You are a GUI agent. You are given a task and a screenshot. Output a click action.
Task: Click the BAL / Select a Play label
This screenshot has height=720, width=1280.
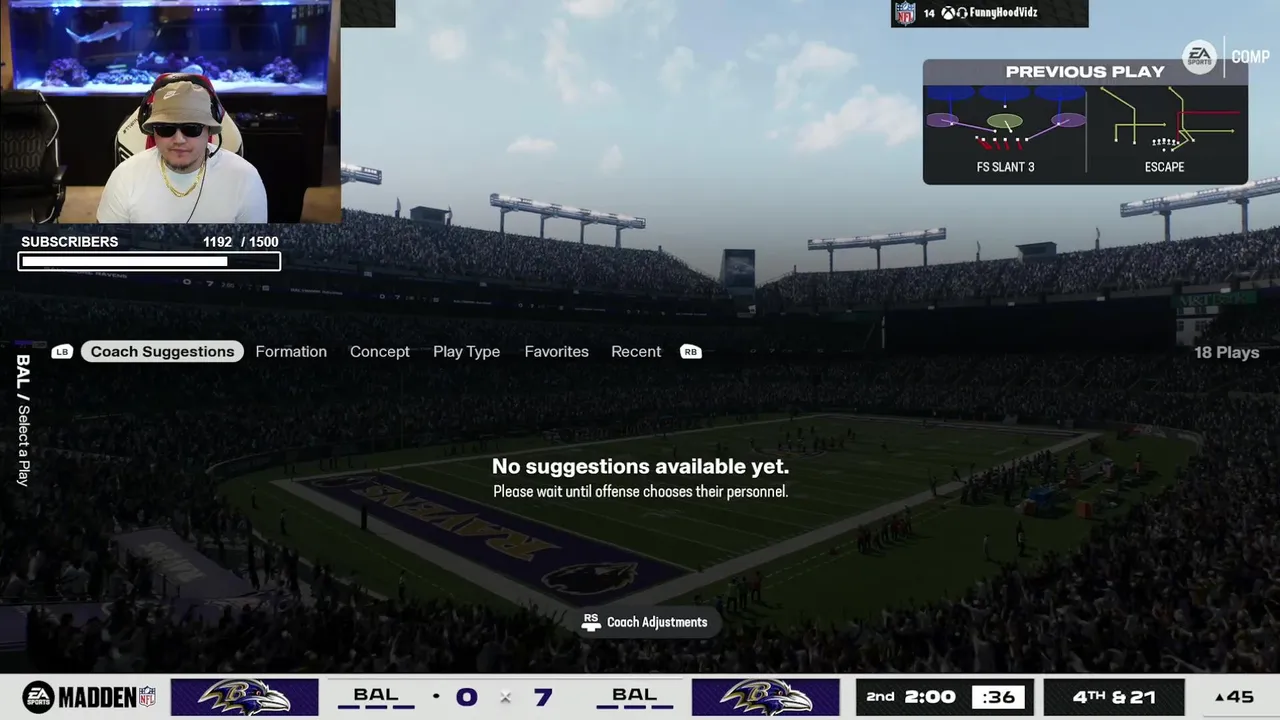(x=23, y=420)
